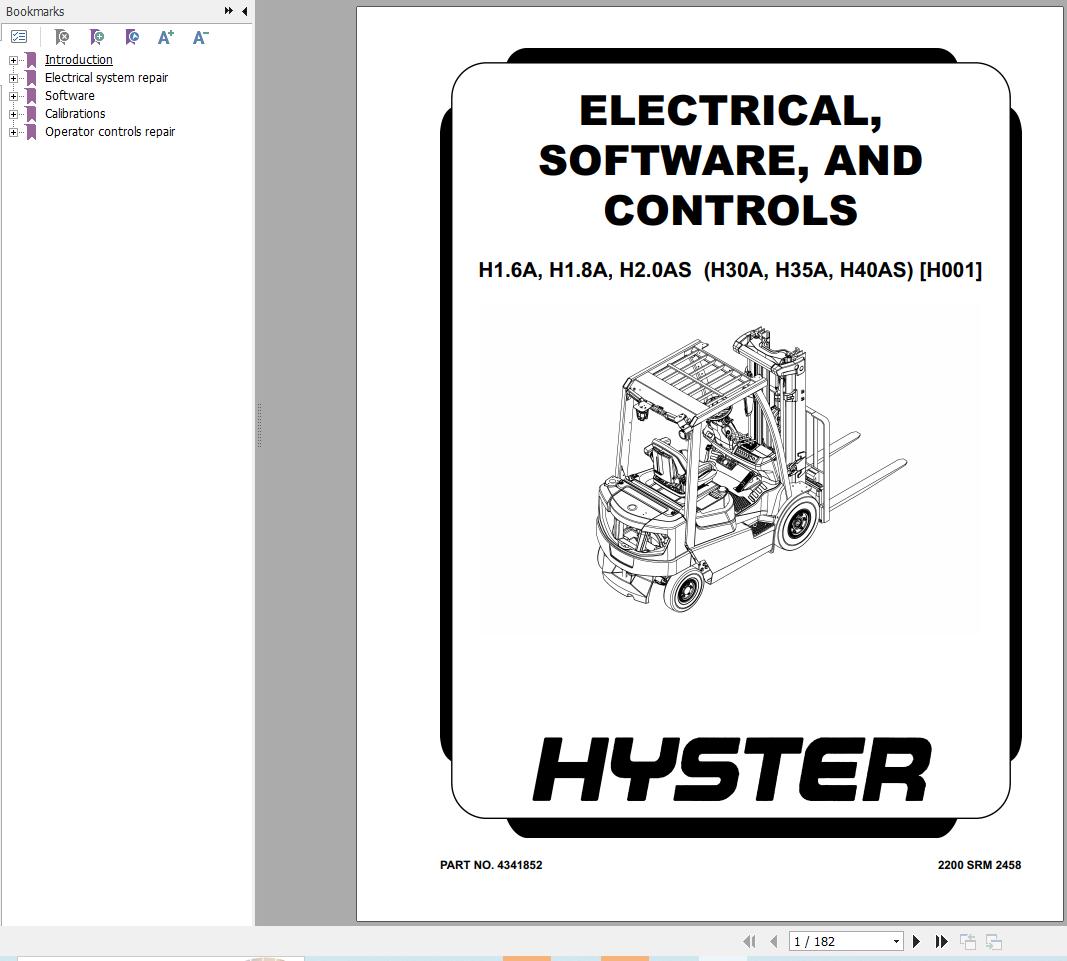Go to the next page
This screenshot has width=1067, height=961.
click(916, 942)
